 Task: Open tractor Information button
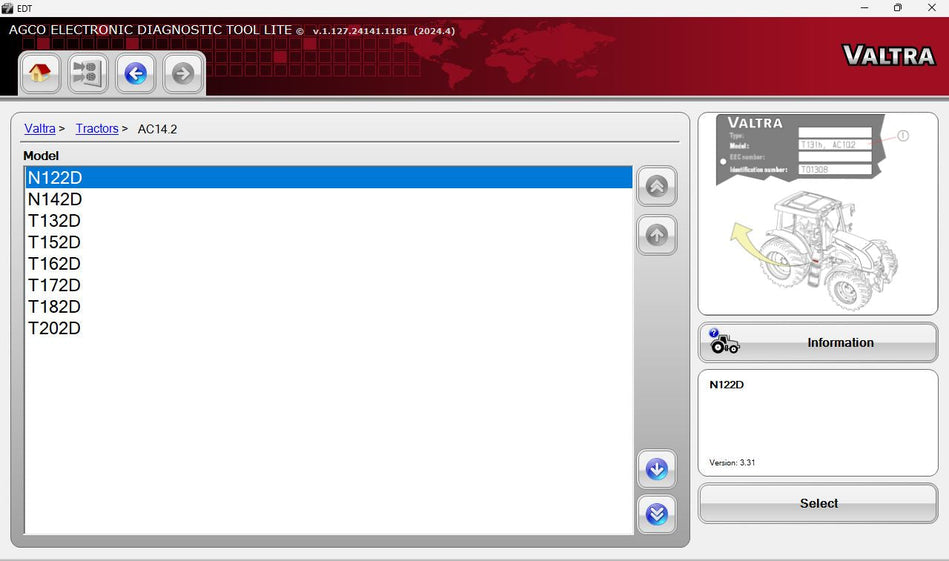[817, 343]
